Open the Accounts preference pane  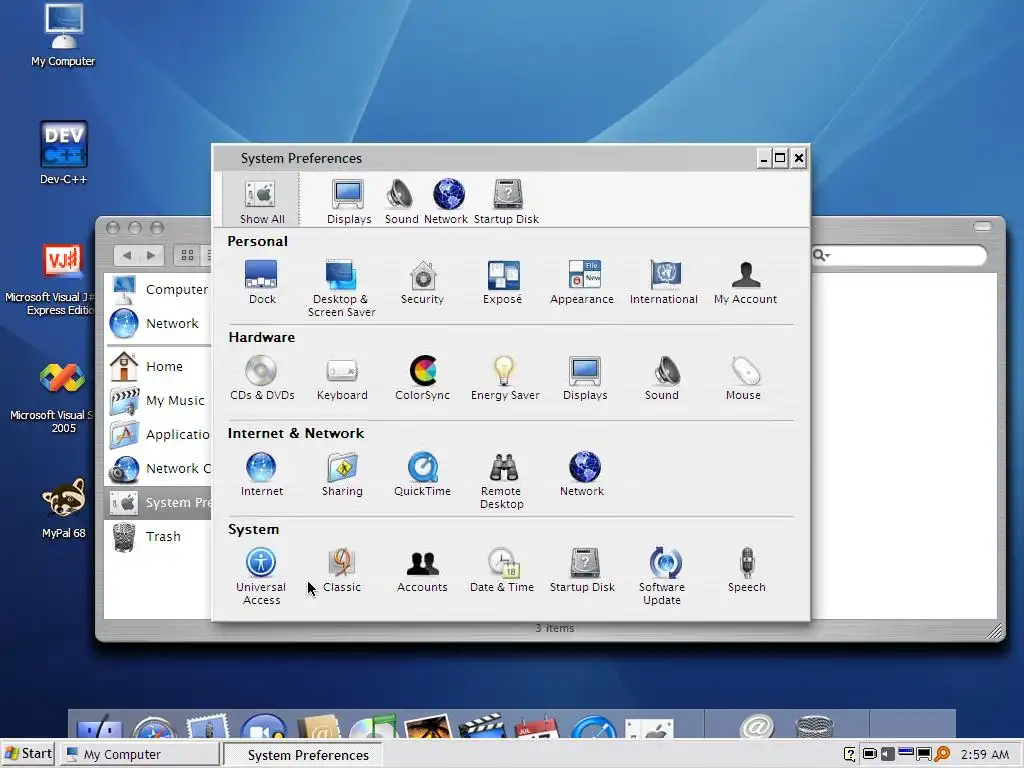click(x=423, y=570)
